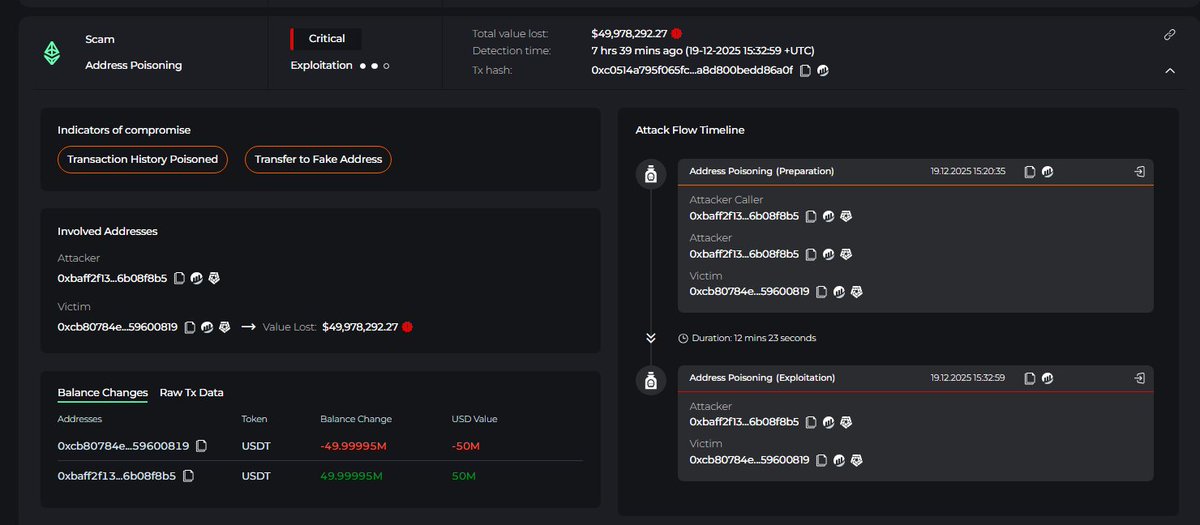This screenshot has width=1200, height=525.
Task: Open chart icon for Involved Addresses Attacker
Action: click(x=196, y=278)
